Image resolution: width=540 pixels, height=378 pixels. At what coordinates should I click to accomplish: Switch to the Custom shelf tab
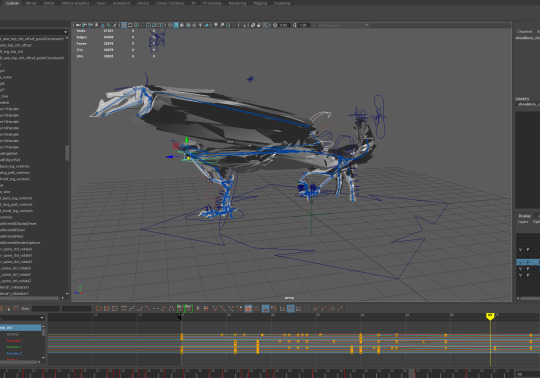coord(12,3)
